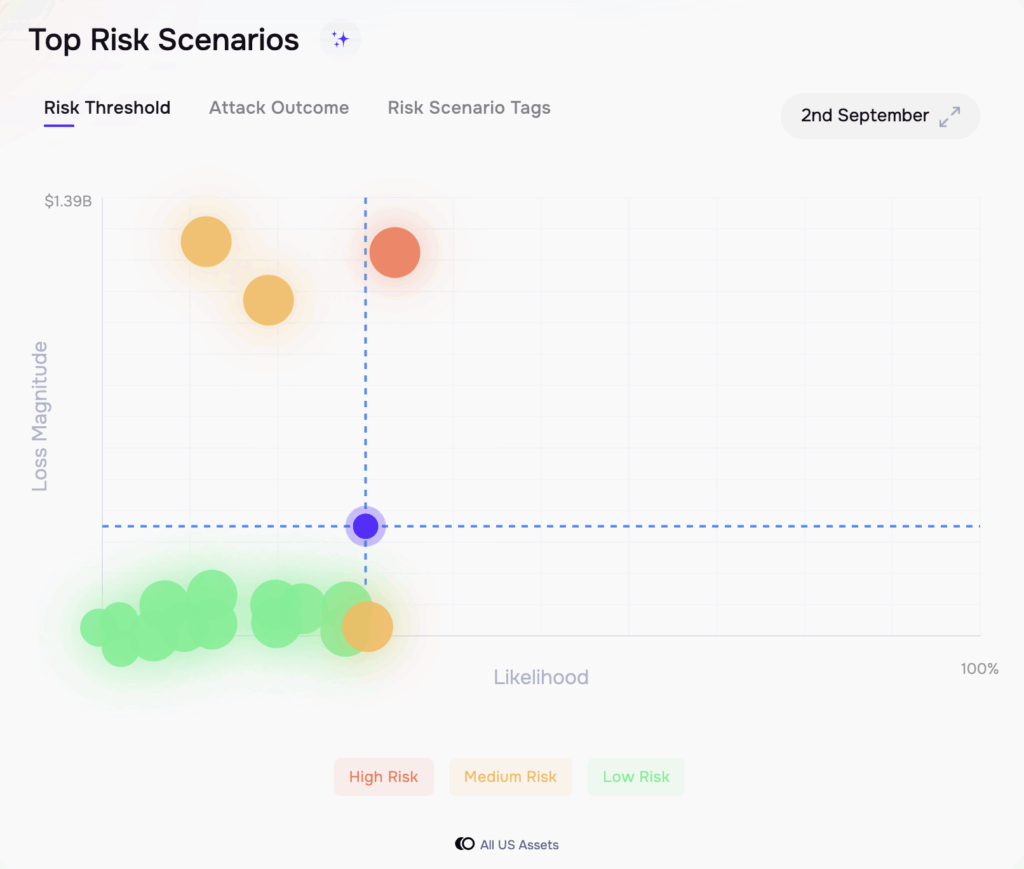Click the green bubble at the cluster top
This screenshot has height=869, width=1024.
click(212, 595)
